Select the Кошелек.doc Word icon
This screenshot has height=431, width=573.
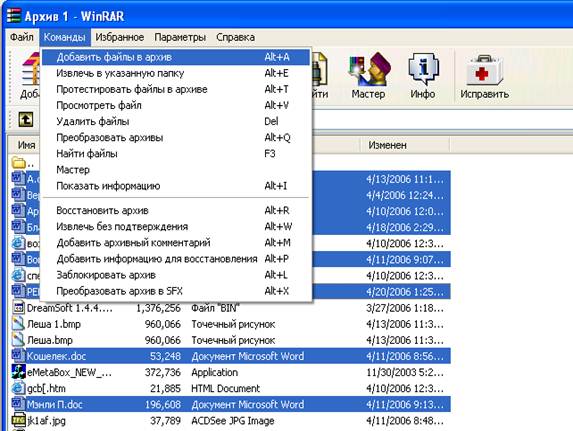18,355
